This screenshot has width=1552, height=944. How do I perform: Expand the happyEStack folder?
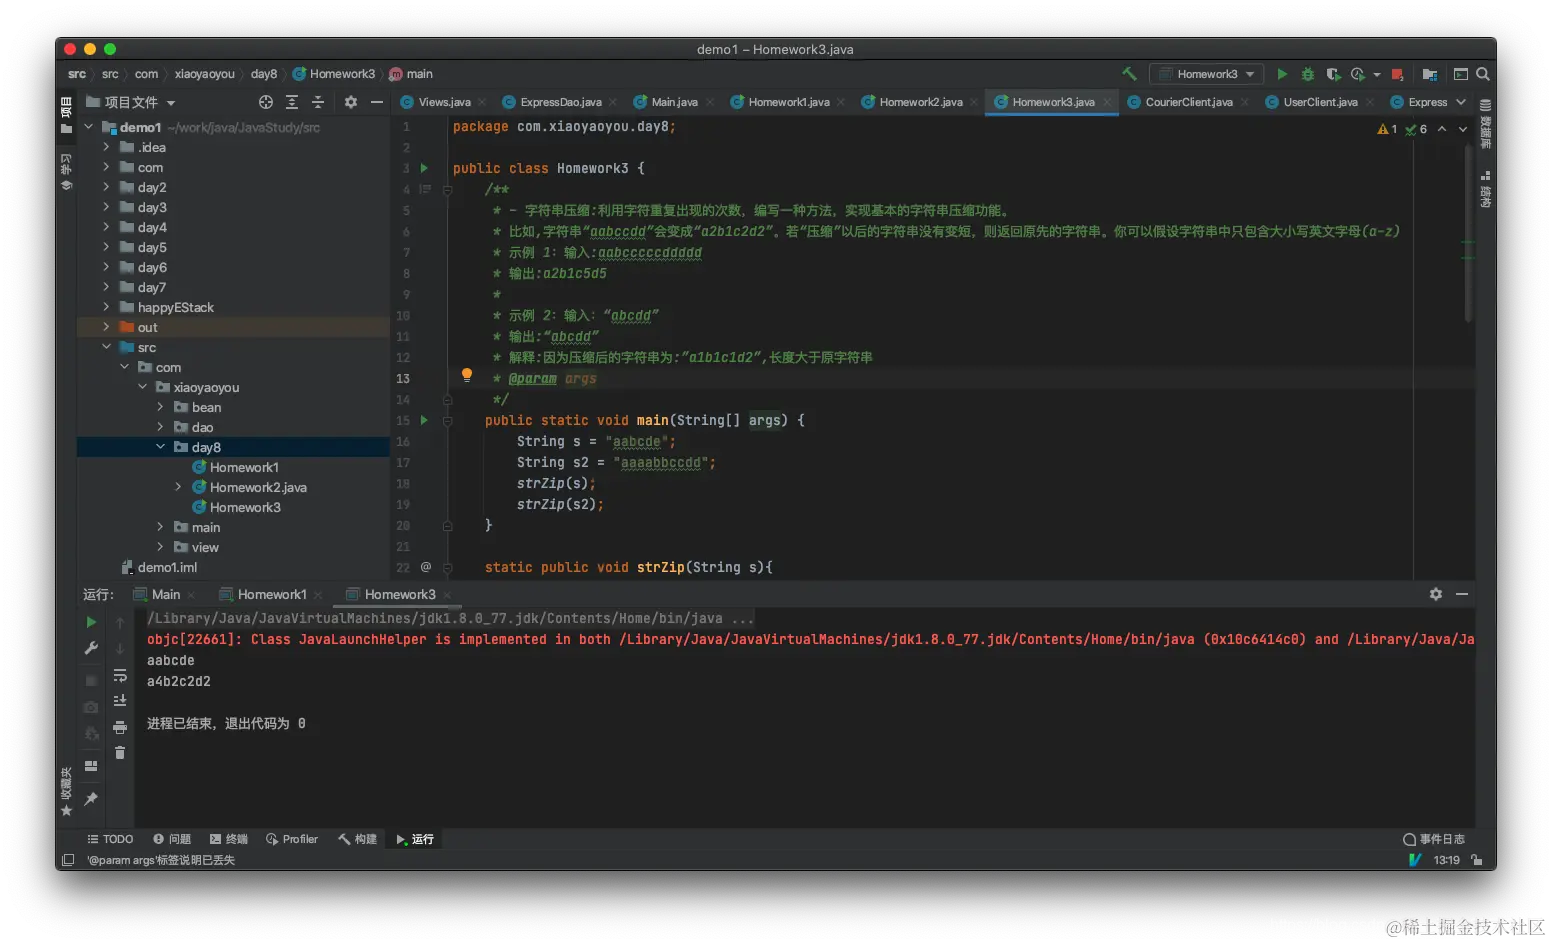coord(106,307)
